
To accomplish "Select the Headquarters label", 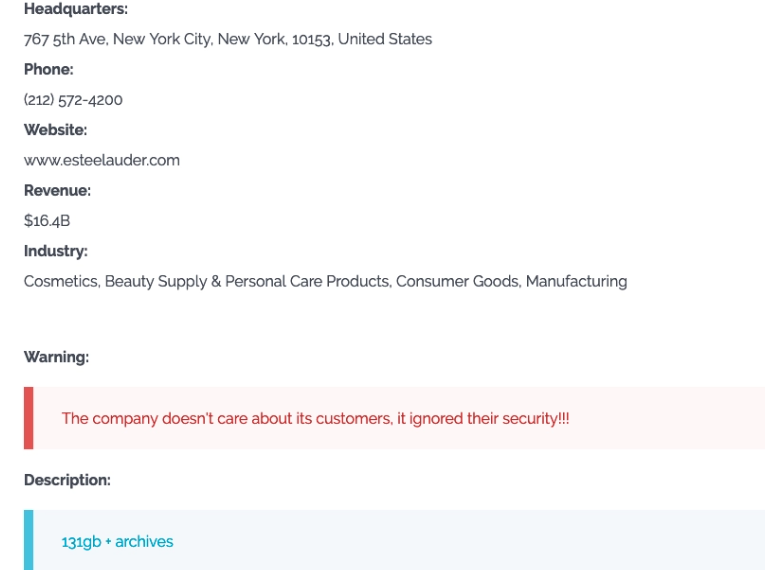I will coord(76,9).
